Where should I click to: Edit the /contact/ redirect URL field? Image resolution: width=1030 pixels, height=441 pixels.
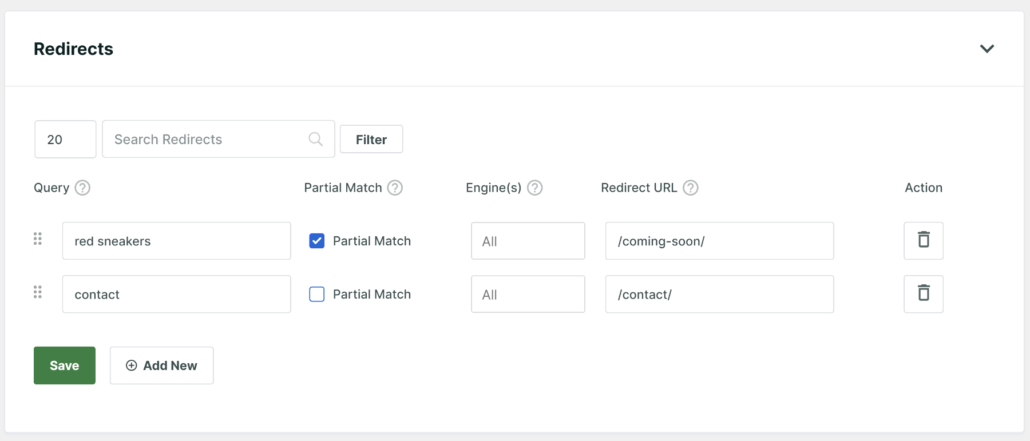(719, 294)
